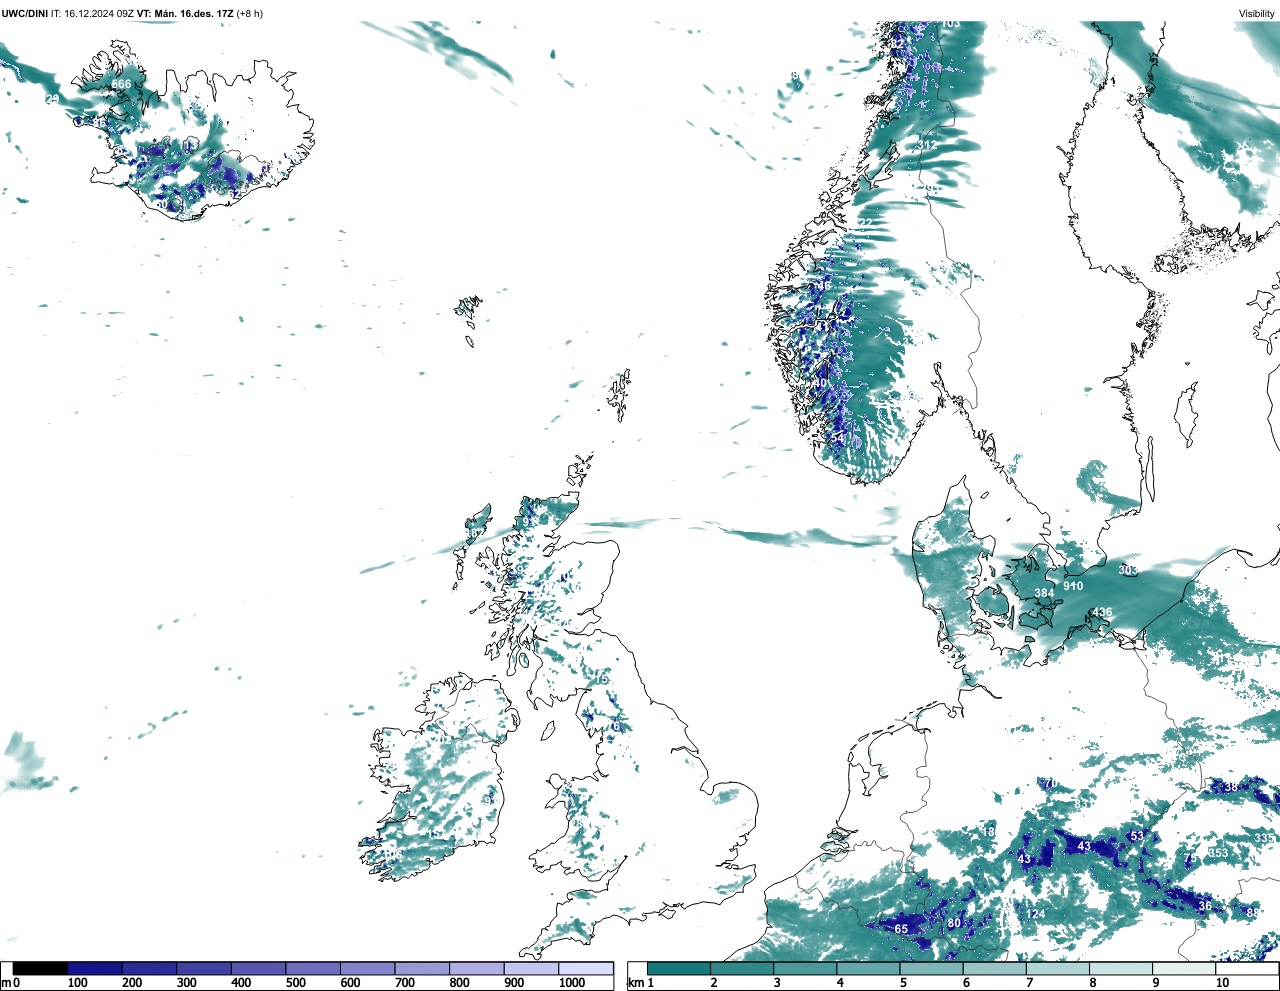Click the 15 value over northern England
The image size is (1280, 991).
tap(601, 679)
